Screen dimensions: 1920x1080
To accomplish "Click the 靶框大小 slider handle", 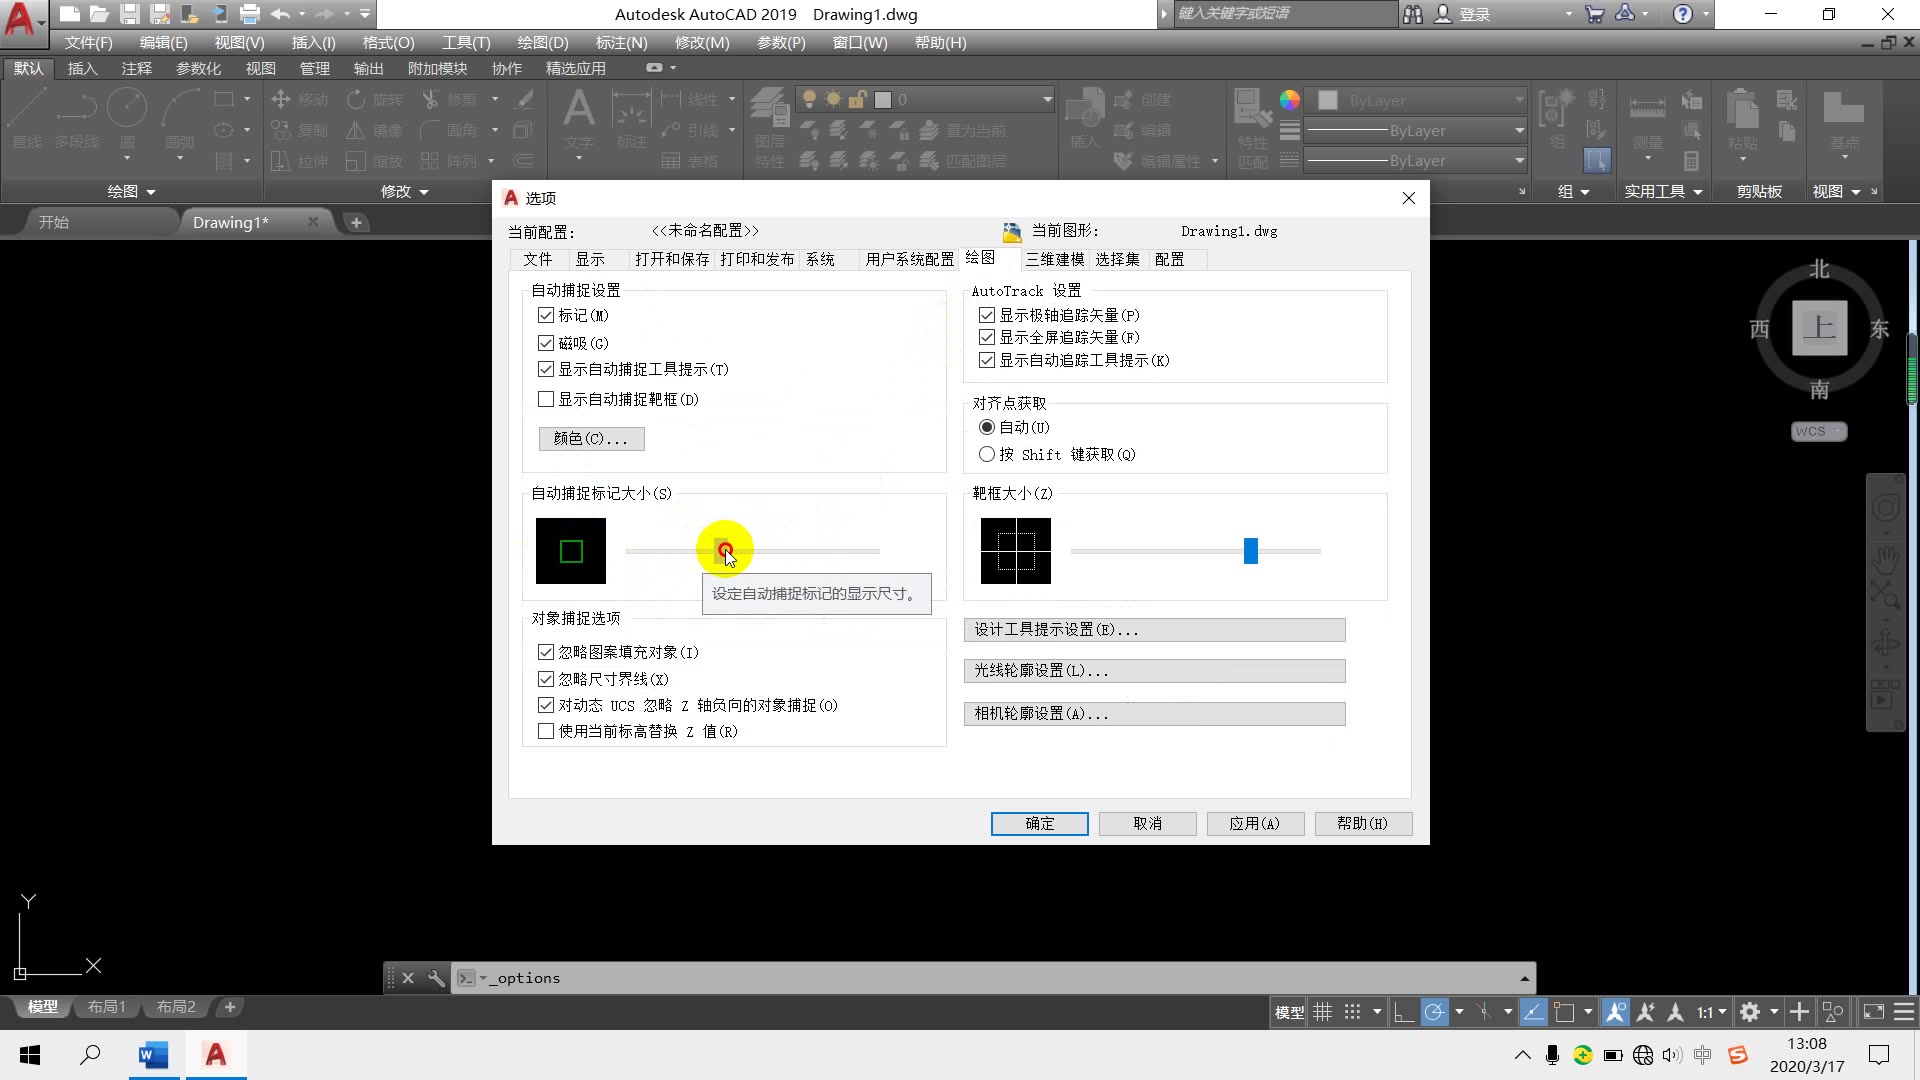I will coord(1250,551).
